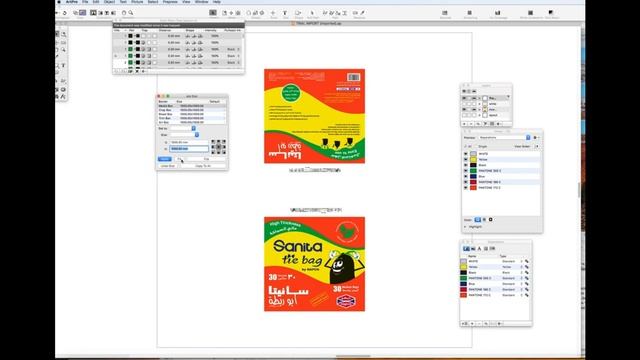Click the Yellow swatch in Viewer panel
640x360 pixels.
coord(473,160)
